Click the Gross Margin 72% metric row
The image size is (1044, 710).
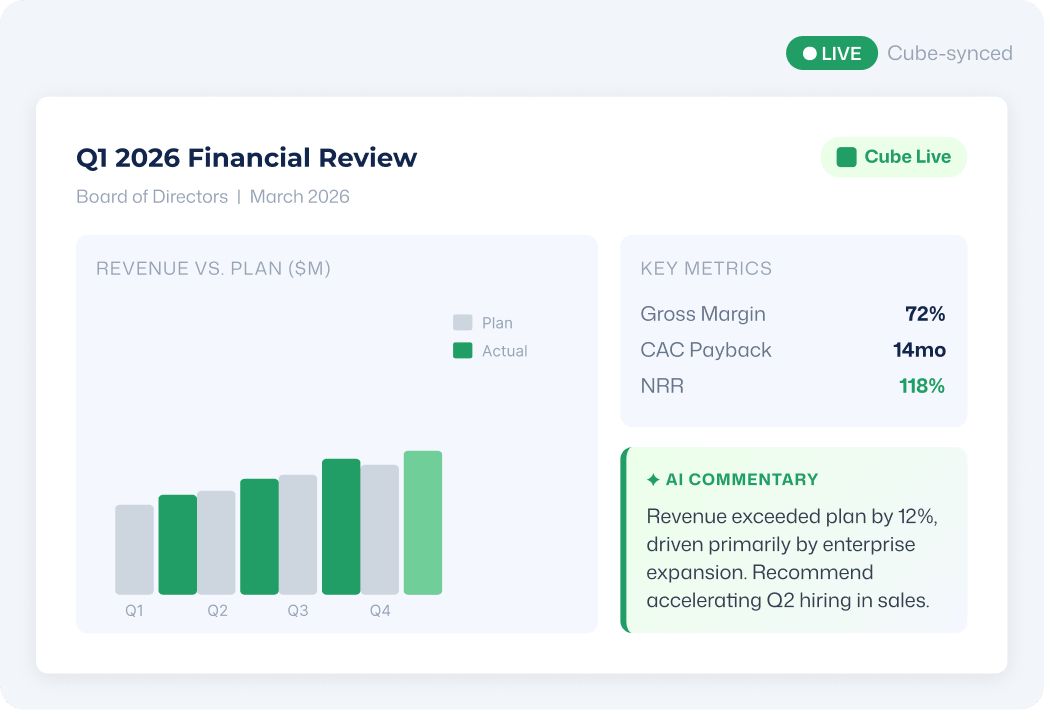(793, 314)
